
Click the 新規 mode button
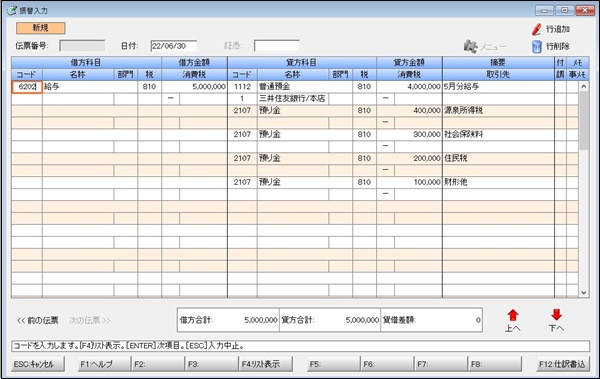pyautogui.click(x=41, y=28)
